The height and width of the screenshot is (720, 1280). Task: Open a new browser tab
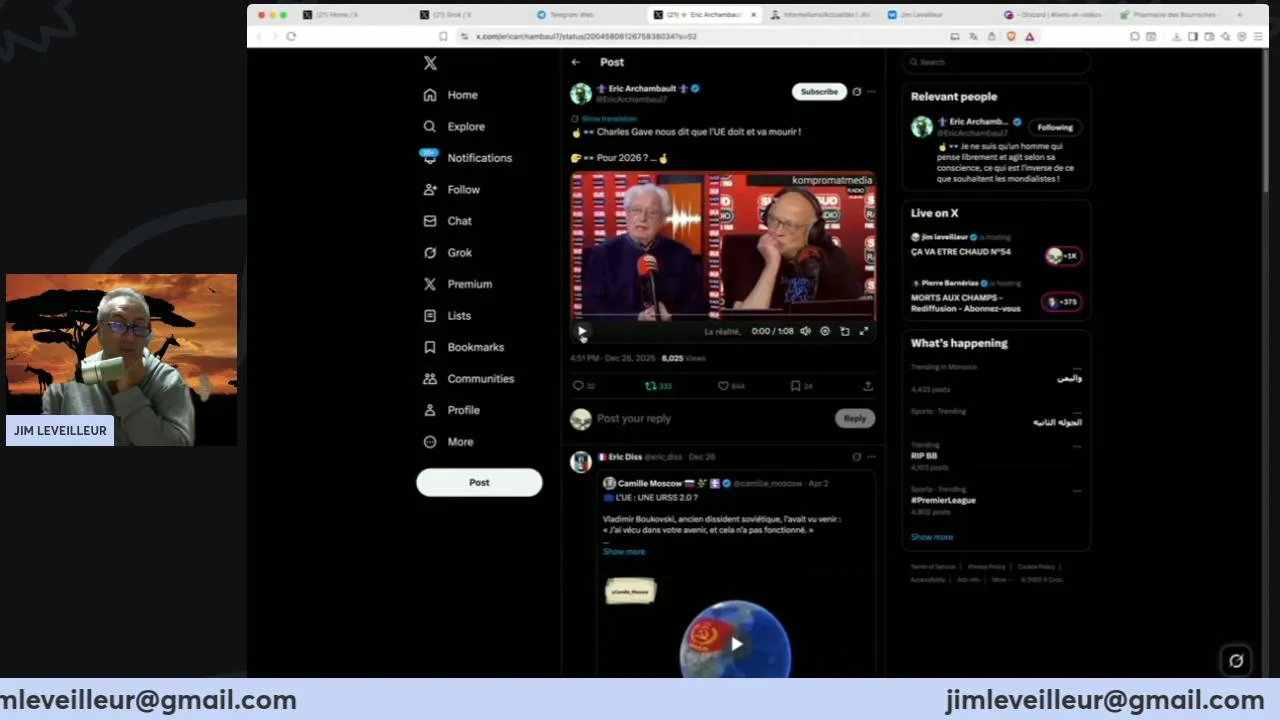coord(1238,15)
